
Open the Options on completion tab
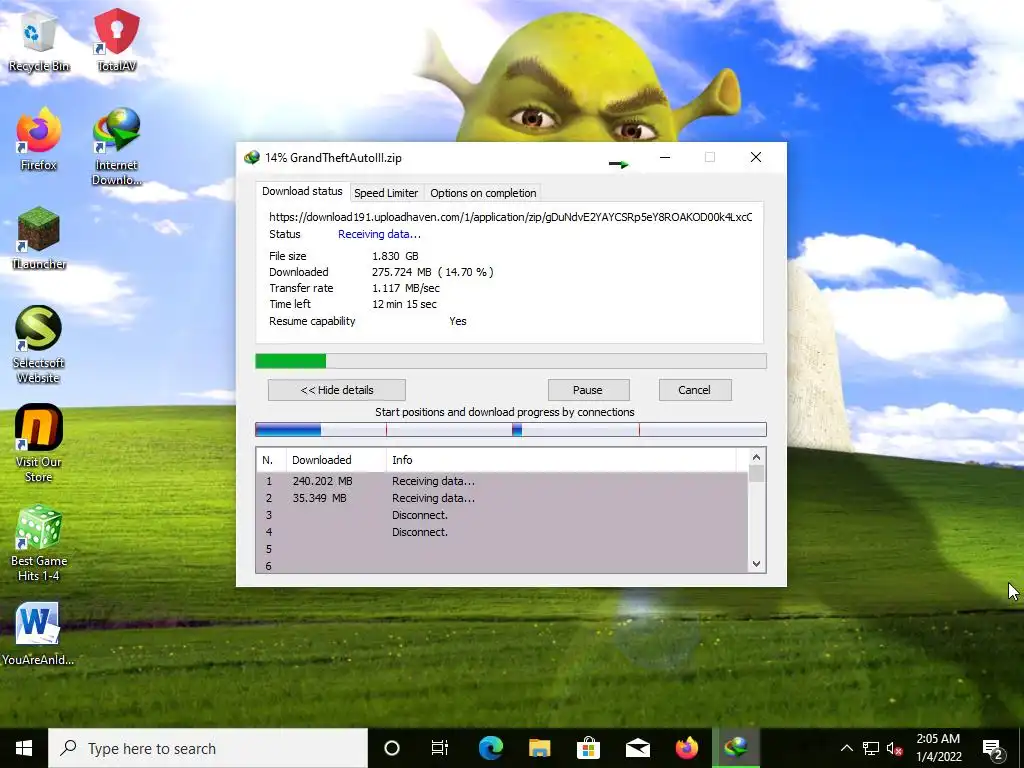pos(483,193)
